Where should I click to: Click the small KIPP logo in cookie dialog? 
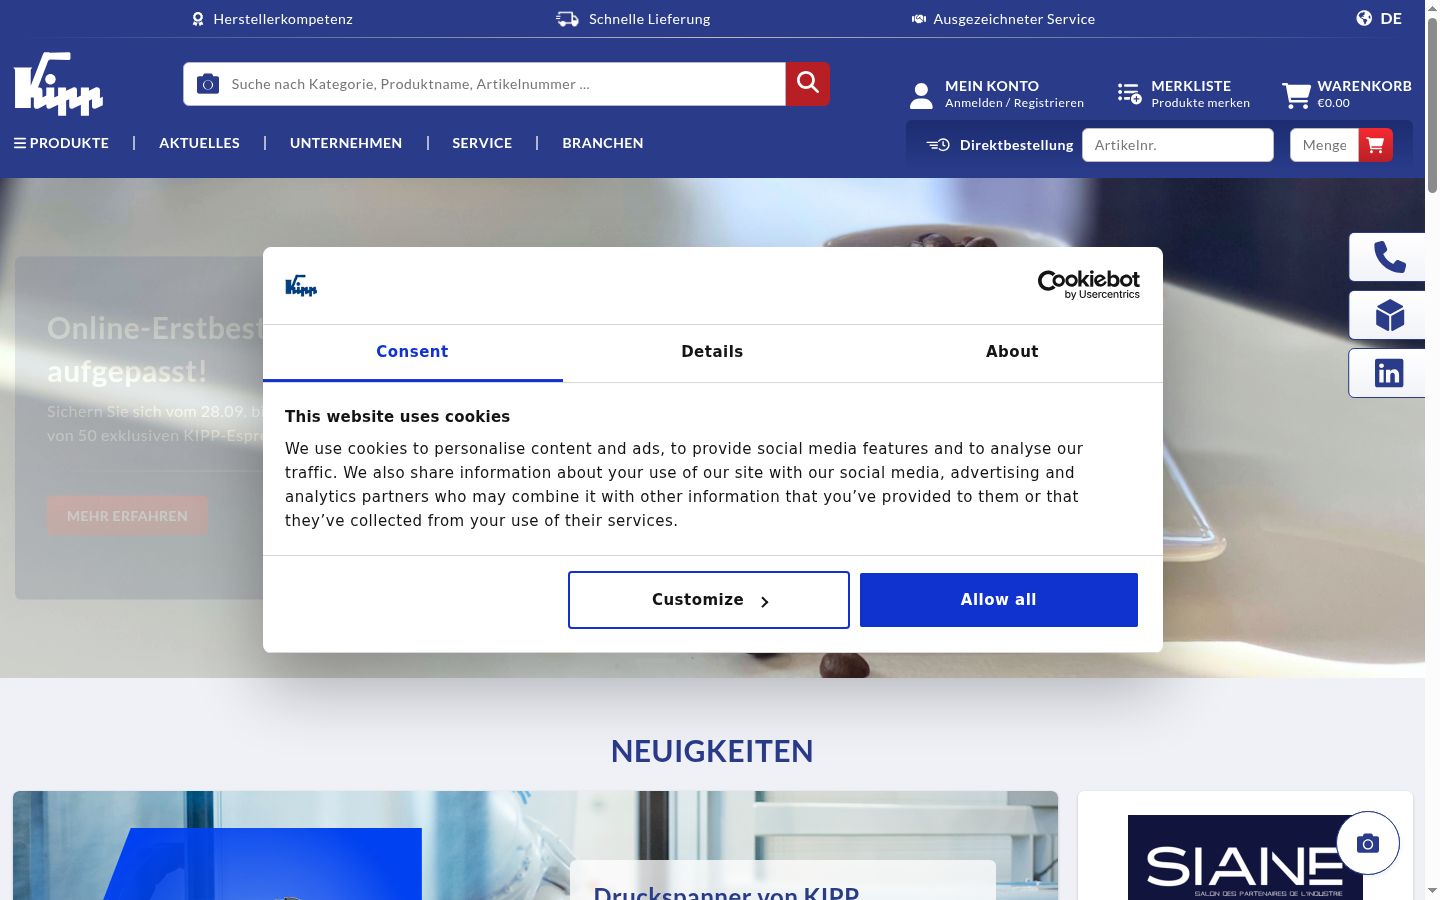click(x=301, y=286)
